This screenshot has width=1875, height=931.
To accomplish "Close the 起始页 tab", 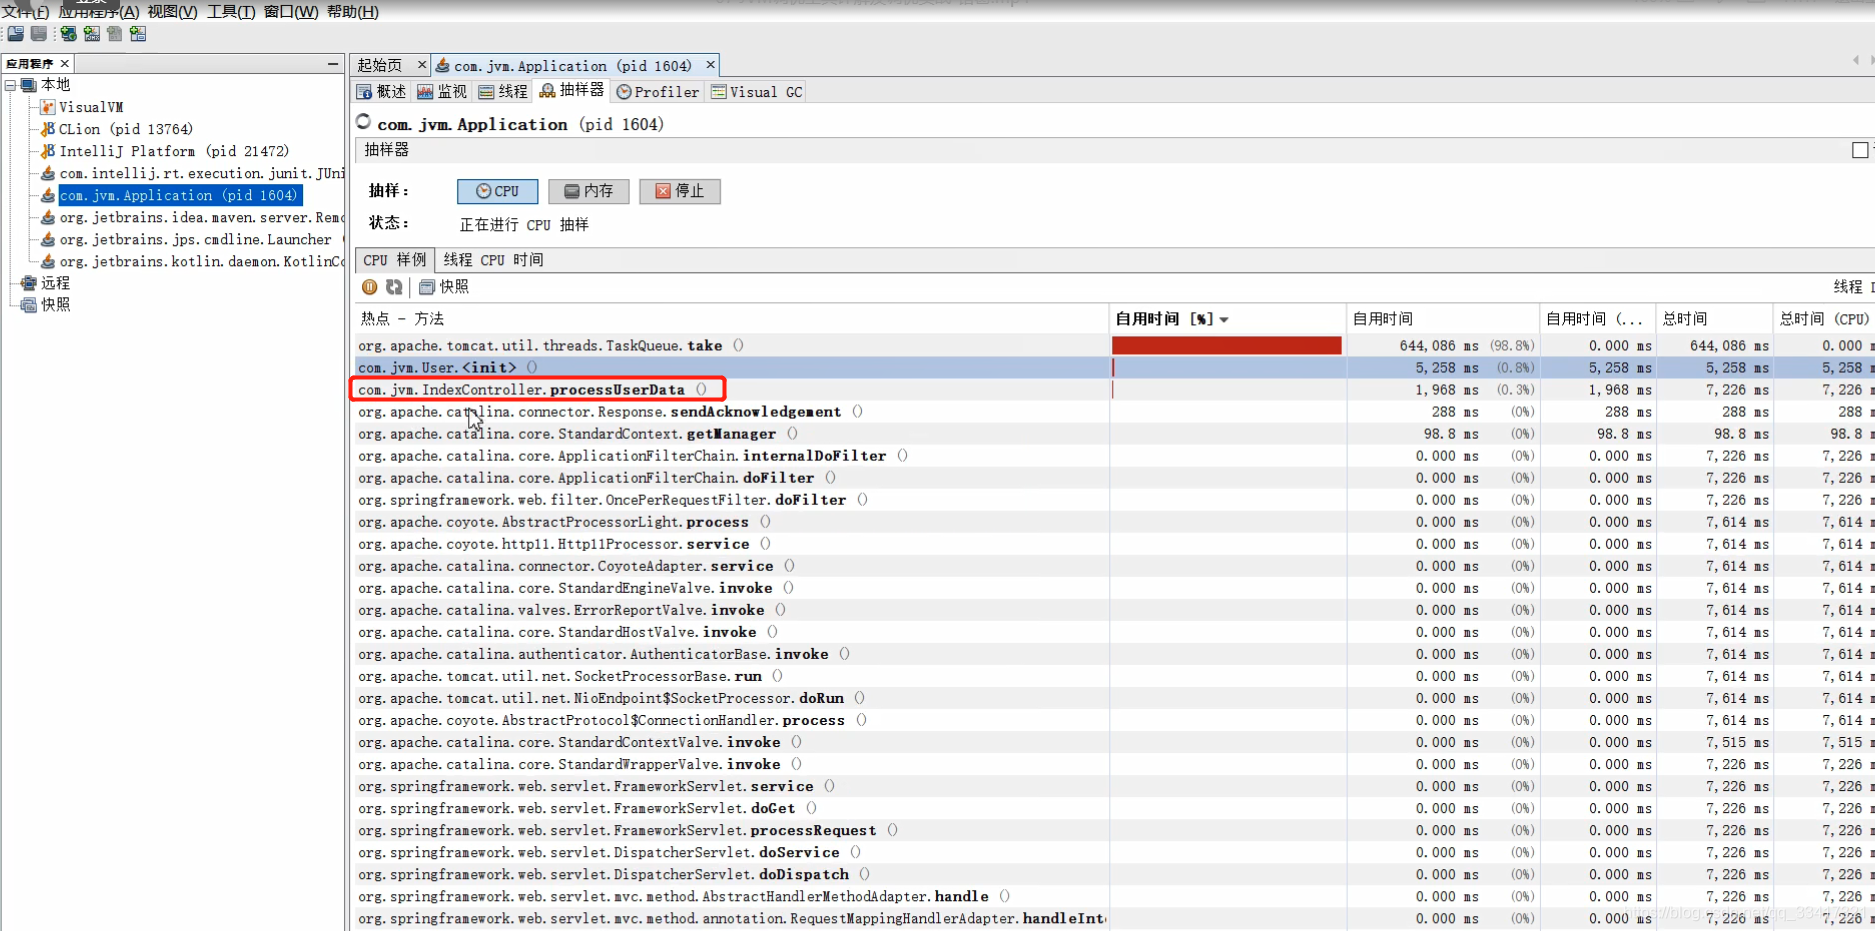I will [x=421, y=65].
